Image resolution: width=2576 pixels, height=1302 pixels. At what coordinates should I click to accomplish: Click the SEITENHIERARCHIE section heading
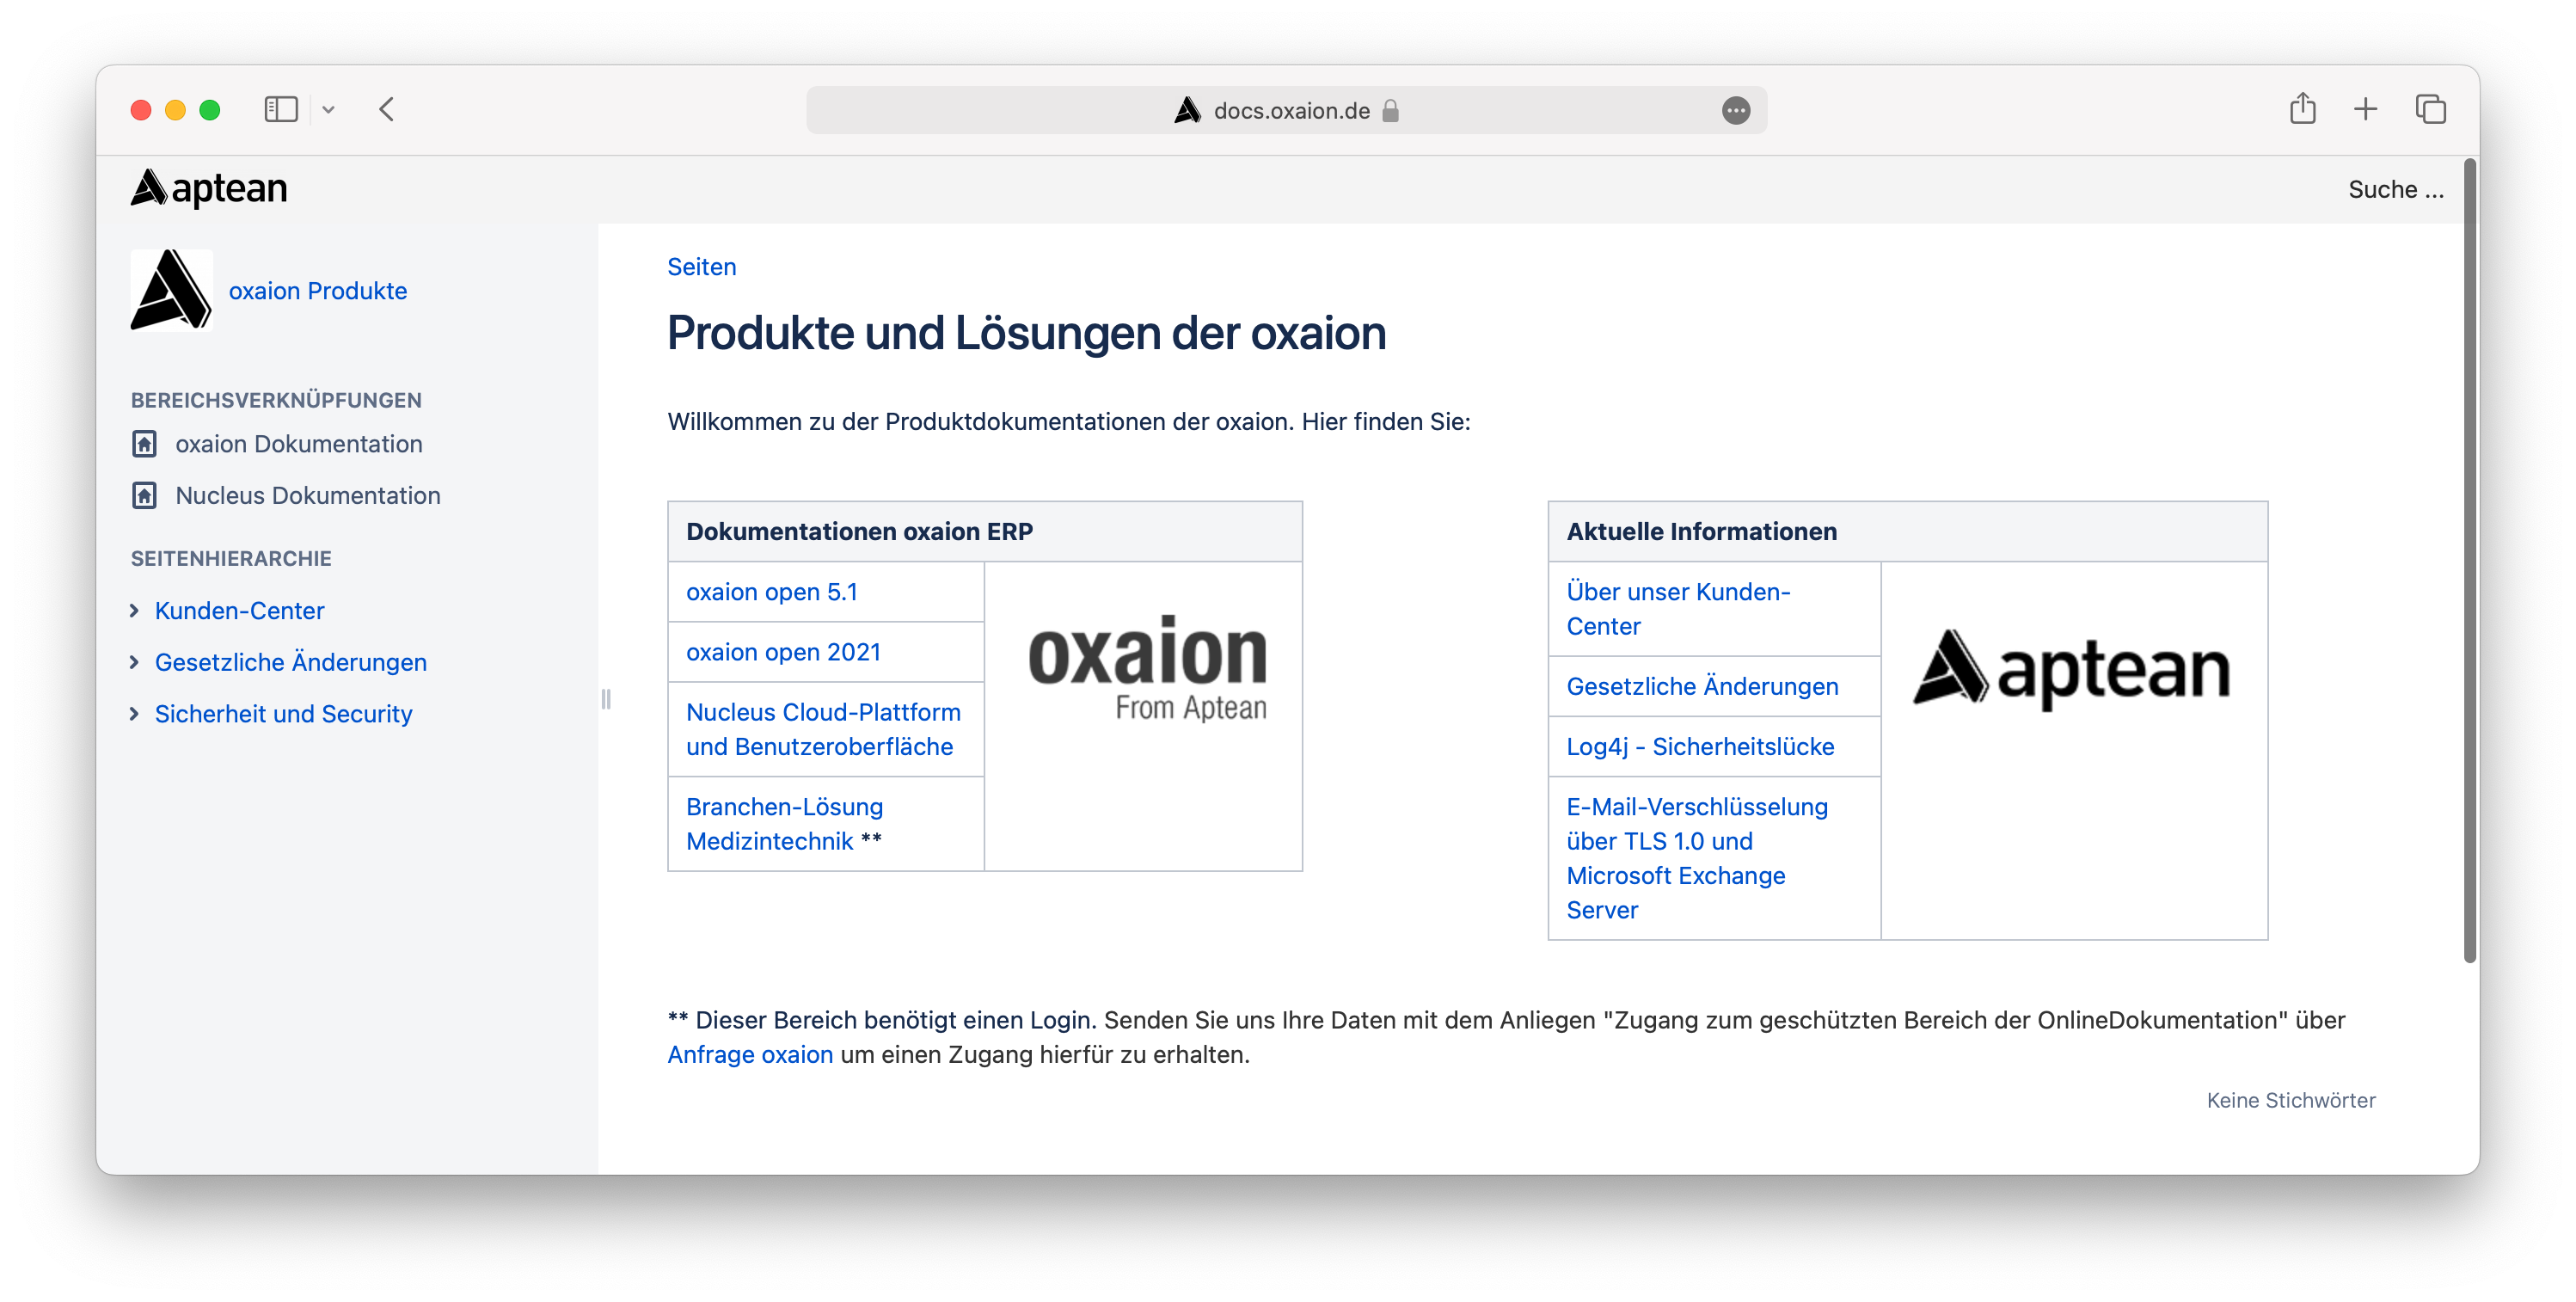coord(231,558)
